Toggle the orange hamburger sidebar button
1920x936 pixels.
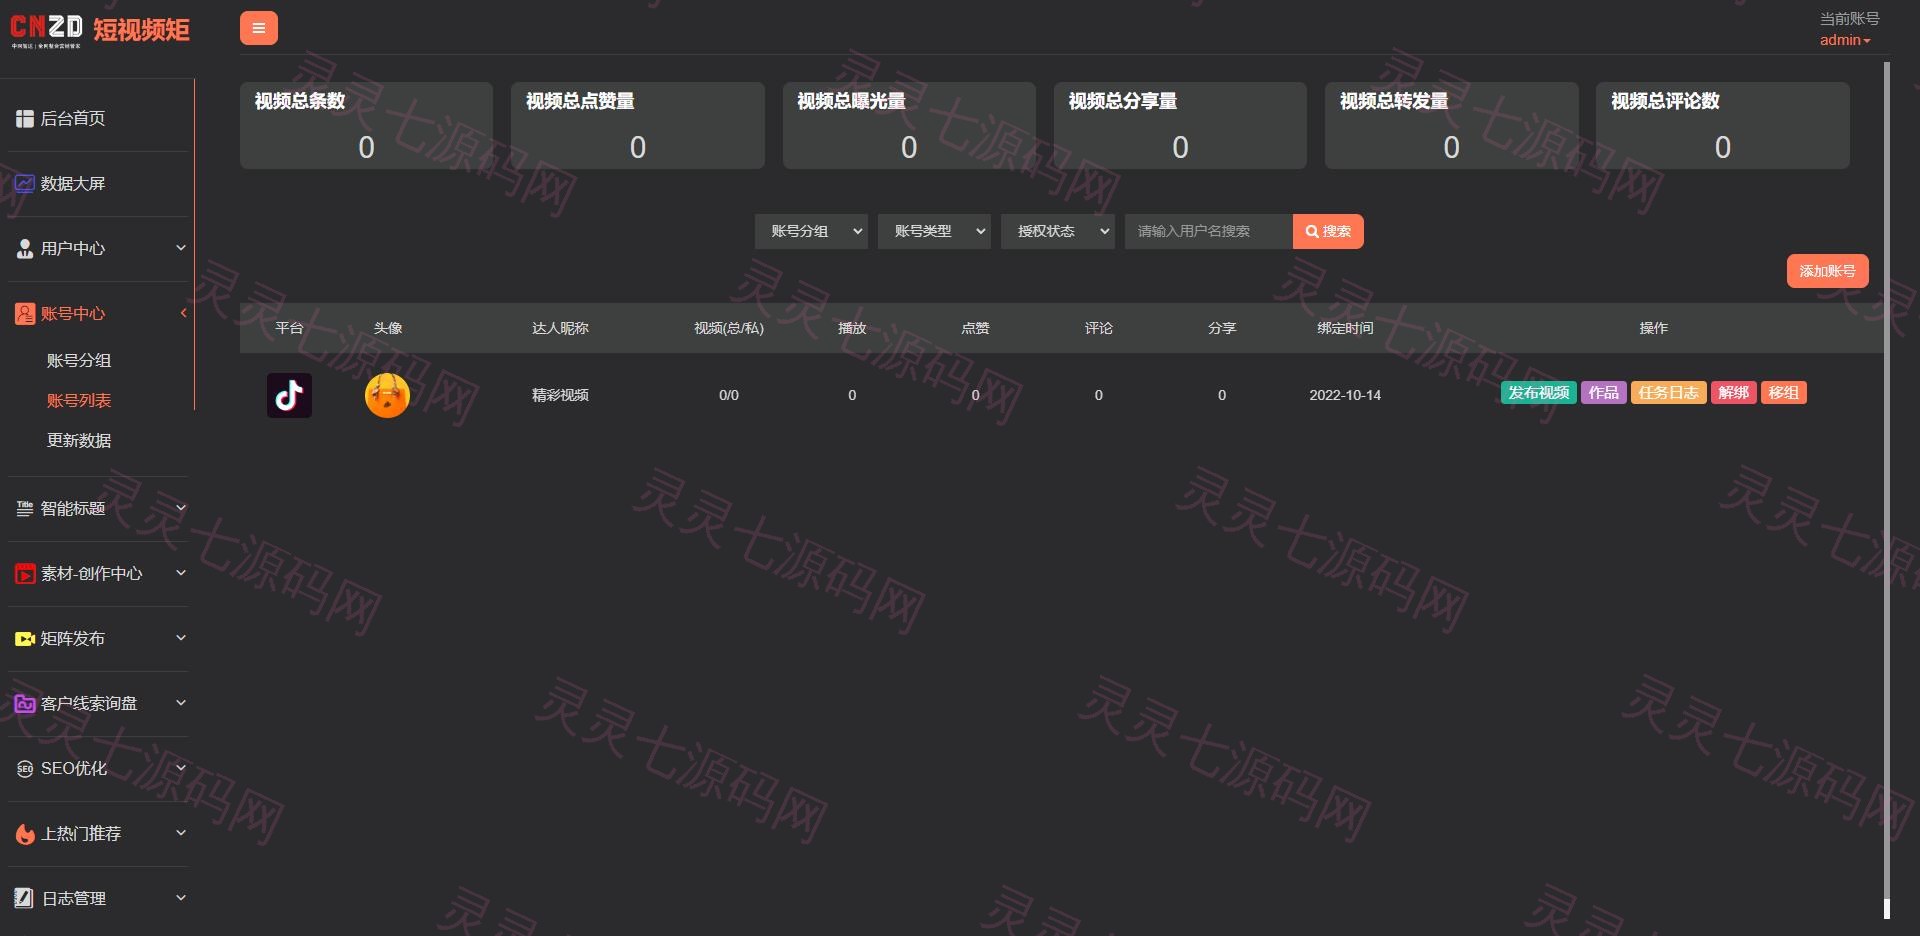click(258, 28)
